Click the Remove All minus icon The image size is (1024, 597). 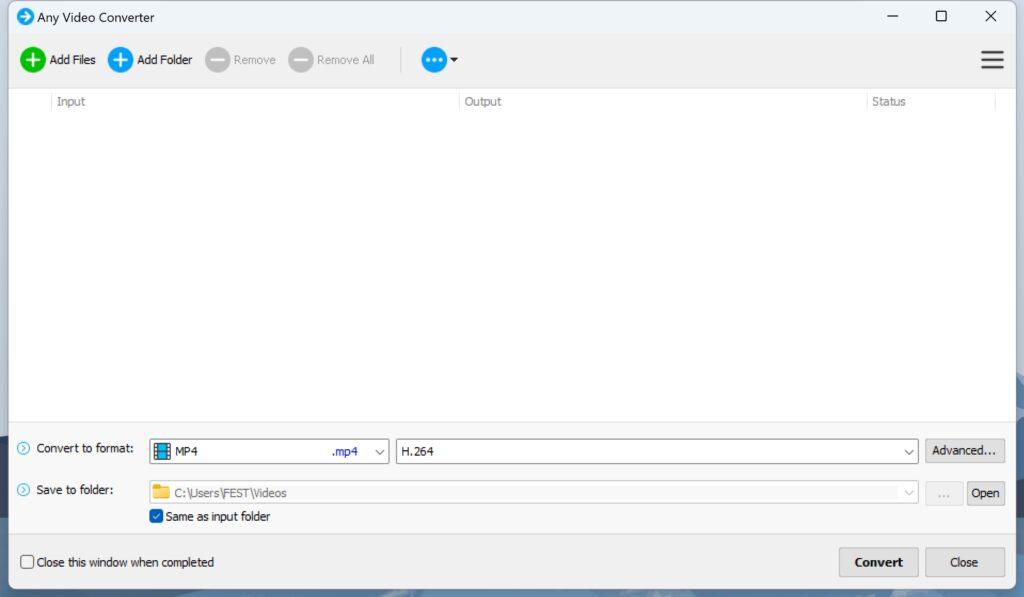coord(301,59)
